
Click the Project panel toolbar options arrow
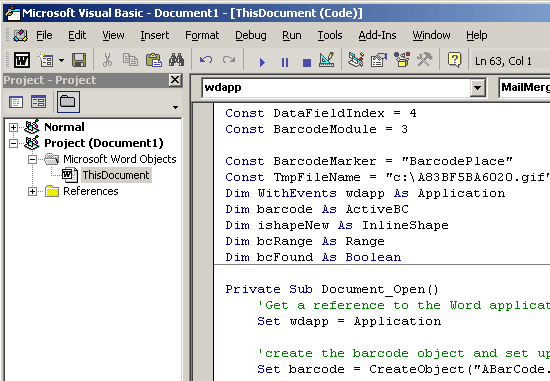(x=175, y=107)
